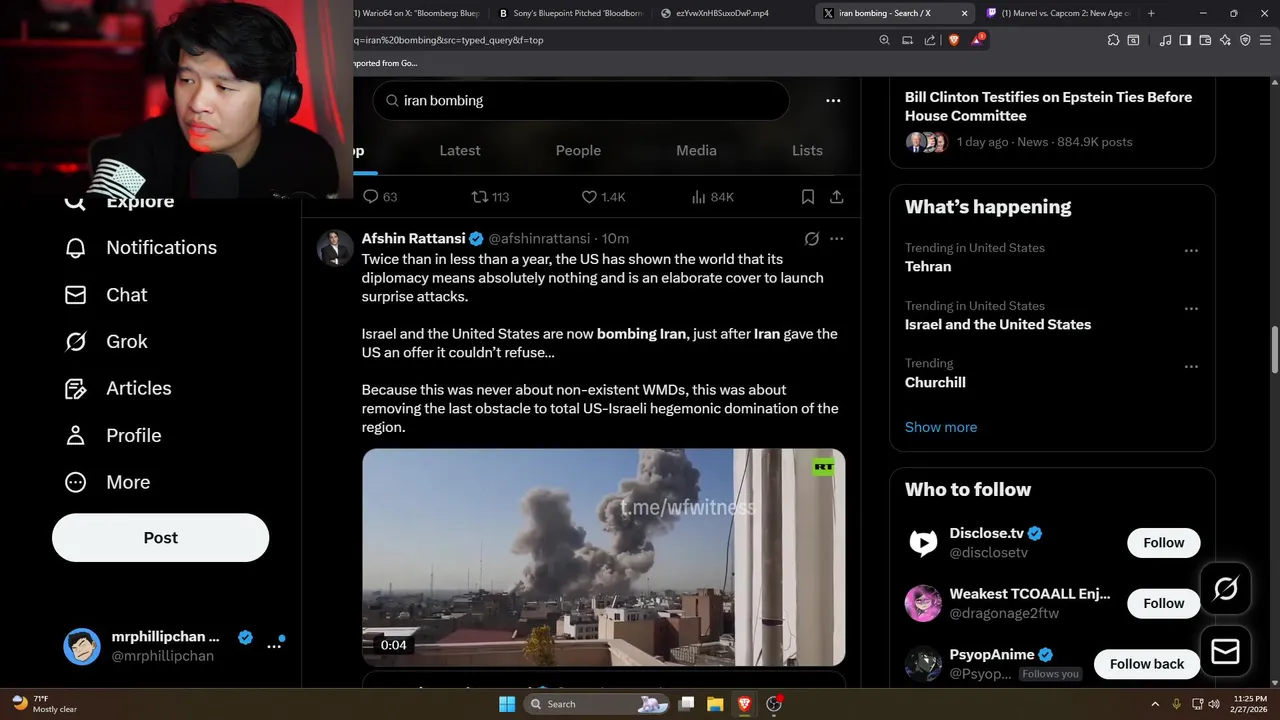1280x720 pixels.
Task: Open Bill Clinton Testifies on Epstein Ties story
Action: coord(1048,106)
